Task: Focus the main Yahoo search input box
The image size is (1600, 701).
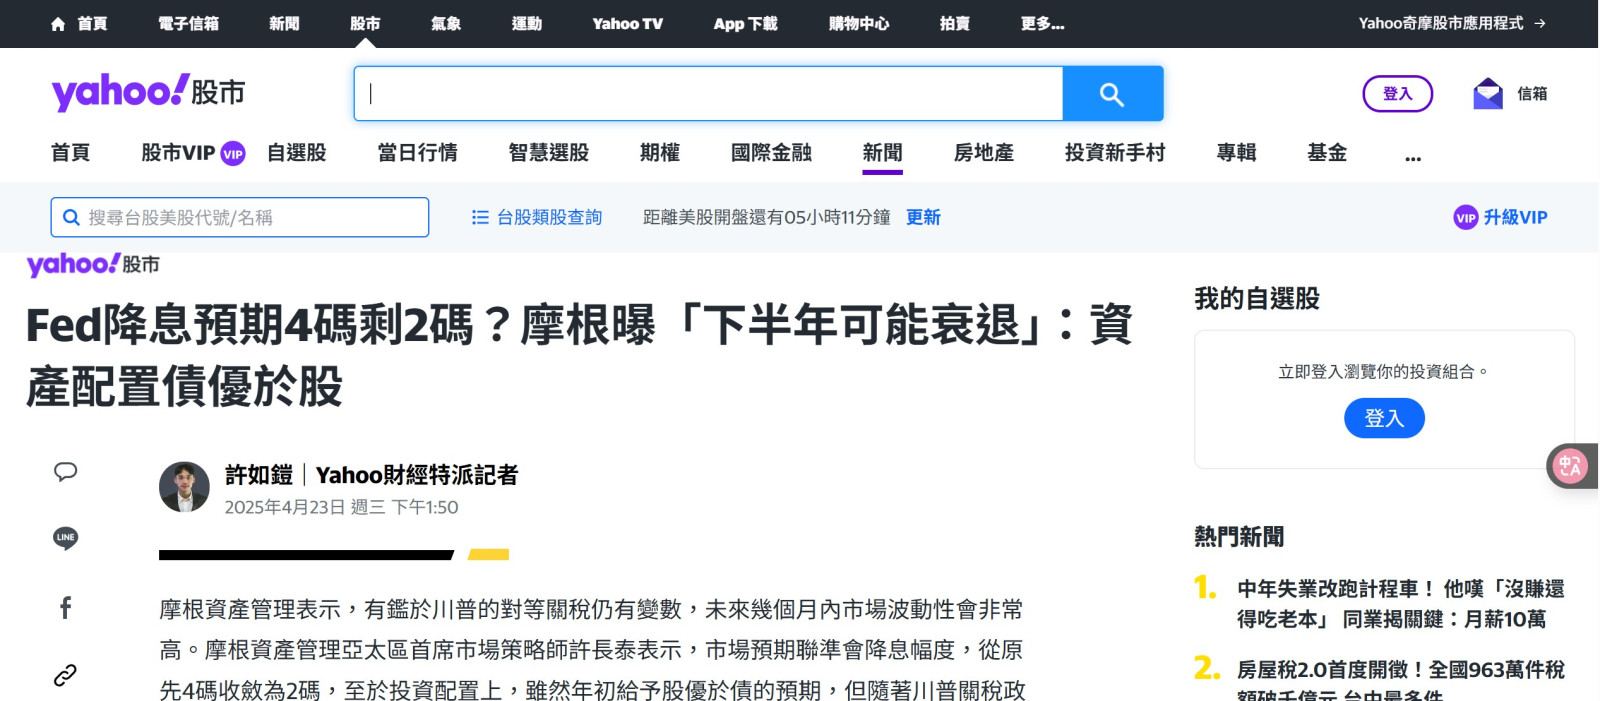Action: (x=709, y=94)
